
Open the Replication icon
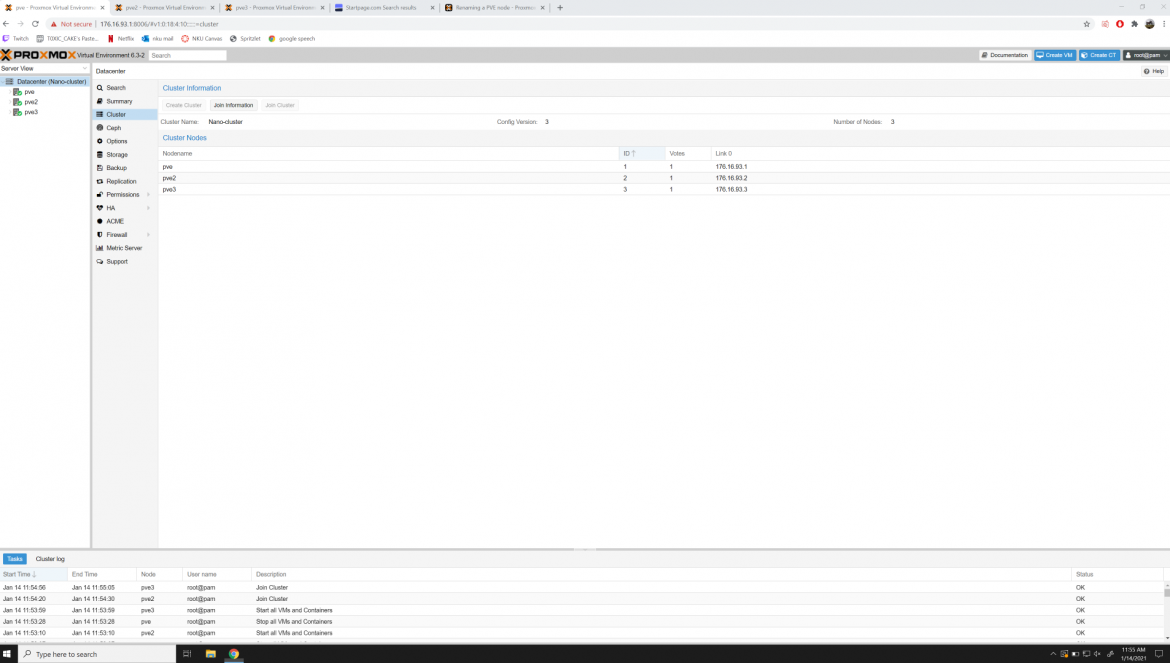(100, 181)
